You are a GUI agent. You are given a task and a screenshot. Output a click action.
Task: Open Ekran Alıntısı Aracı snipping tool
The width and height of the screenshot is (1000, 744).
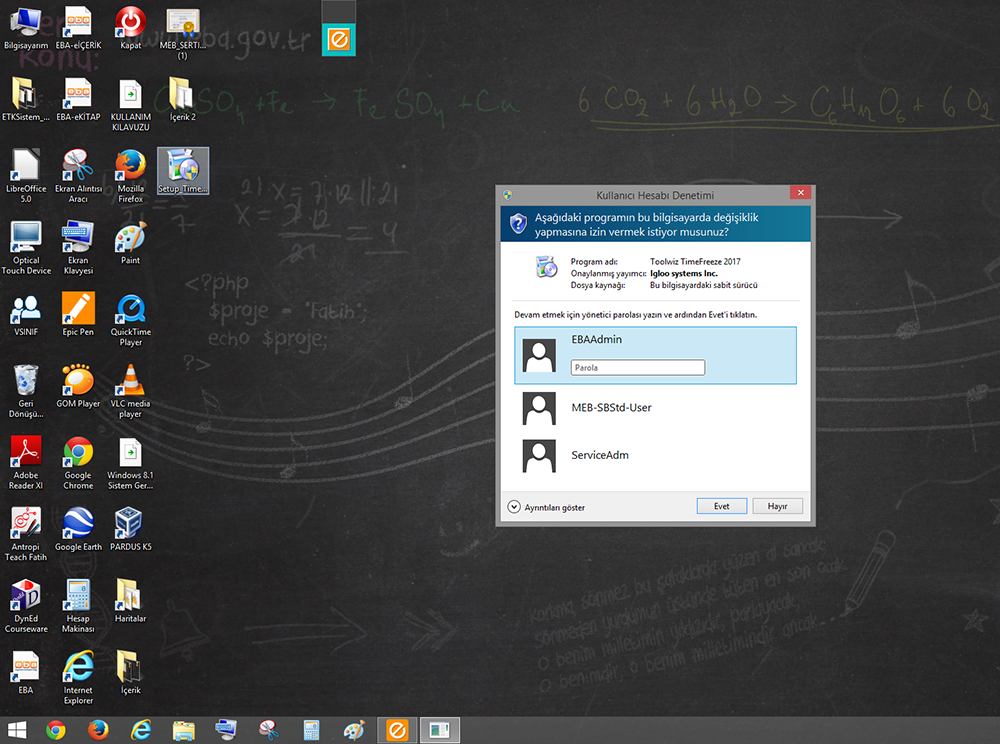coord(78,176)
